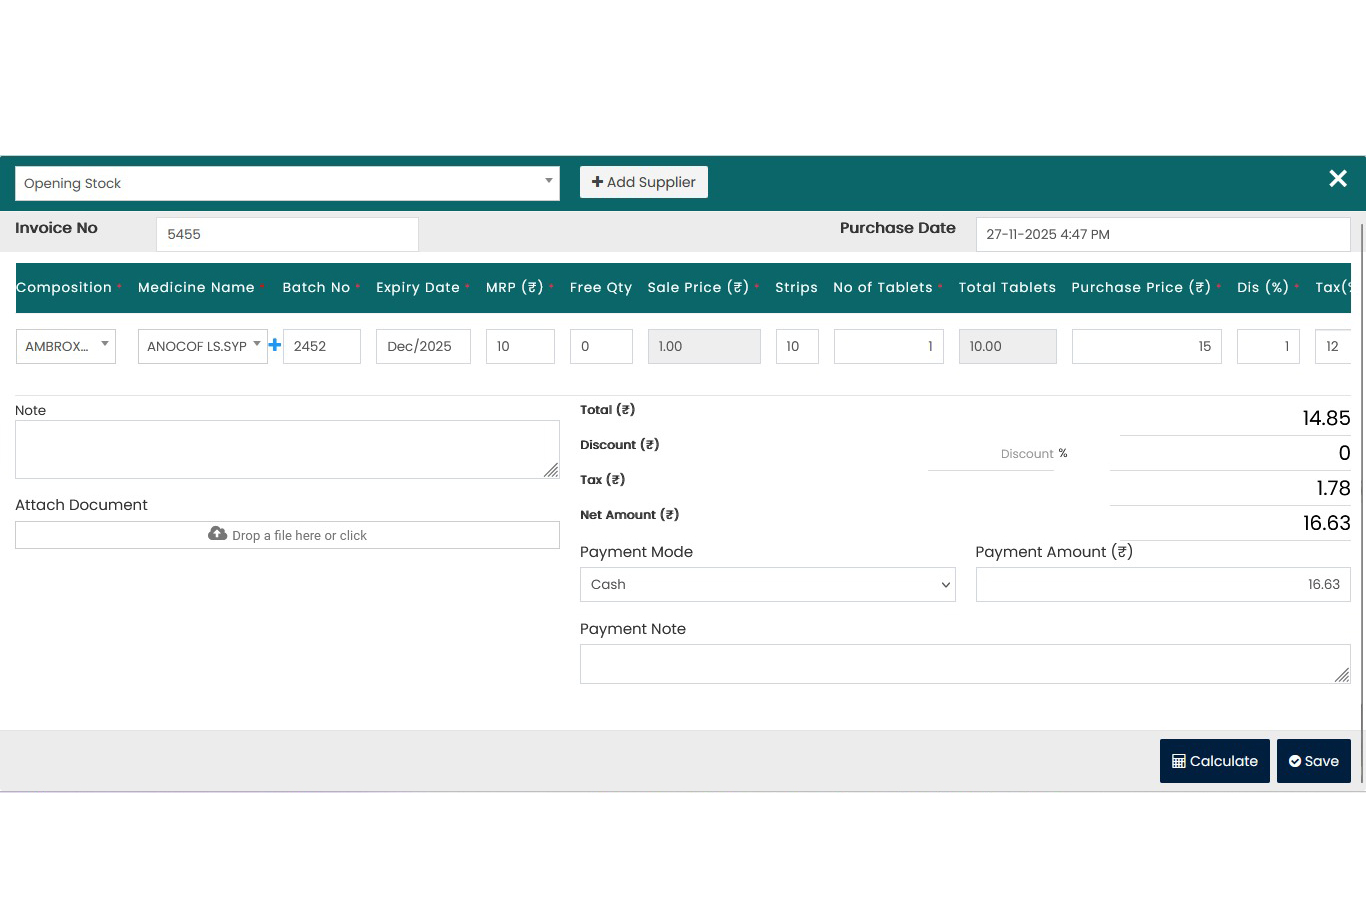
Task: Close the purchase dialog with X icon
Action: [x=1338, y=179]
